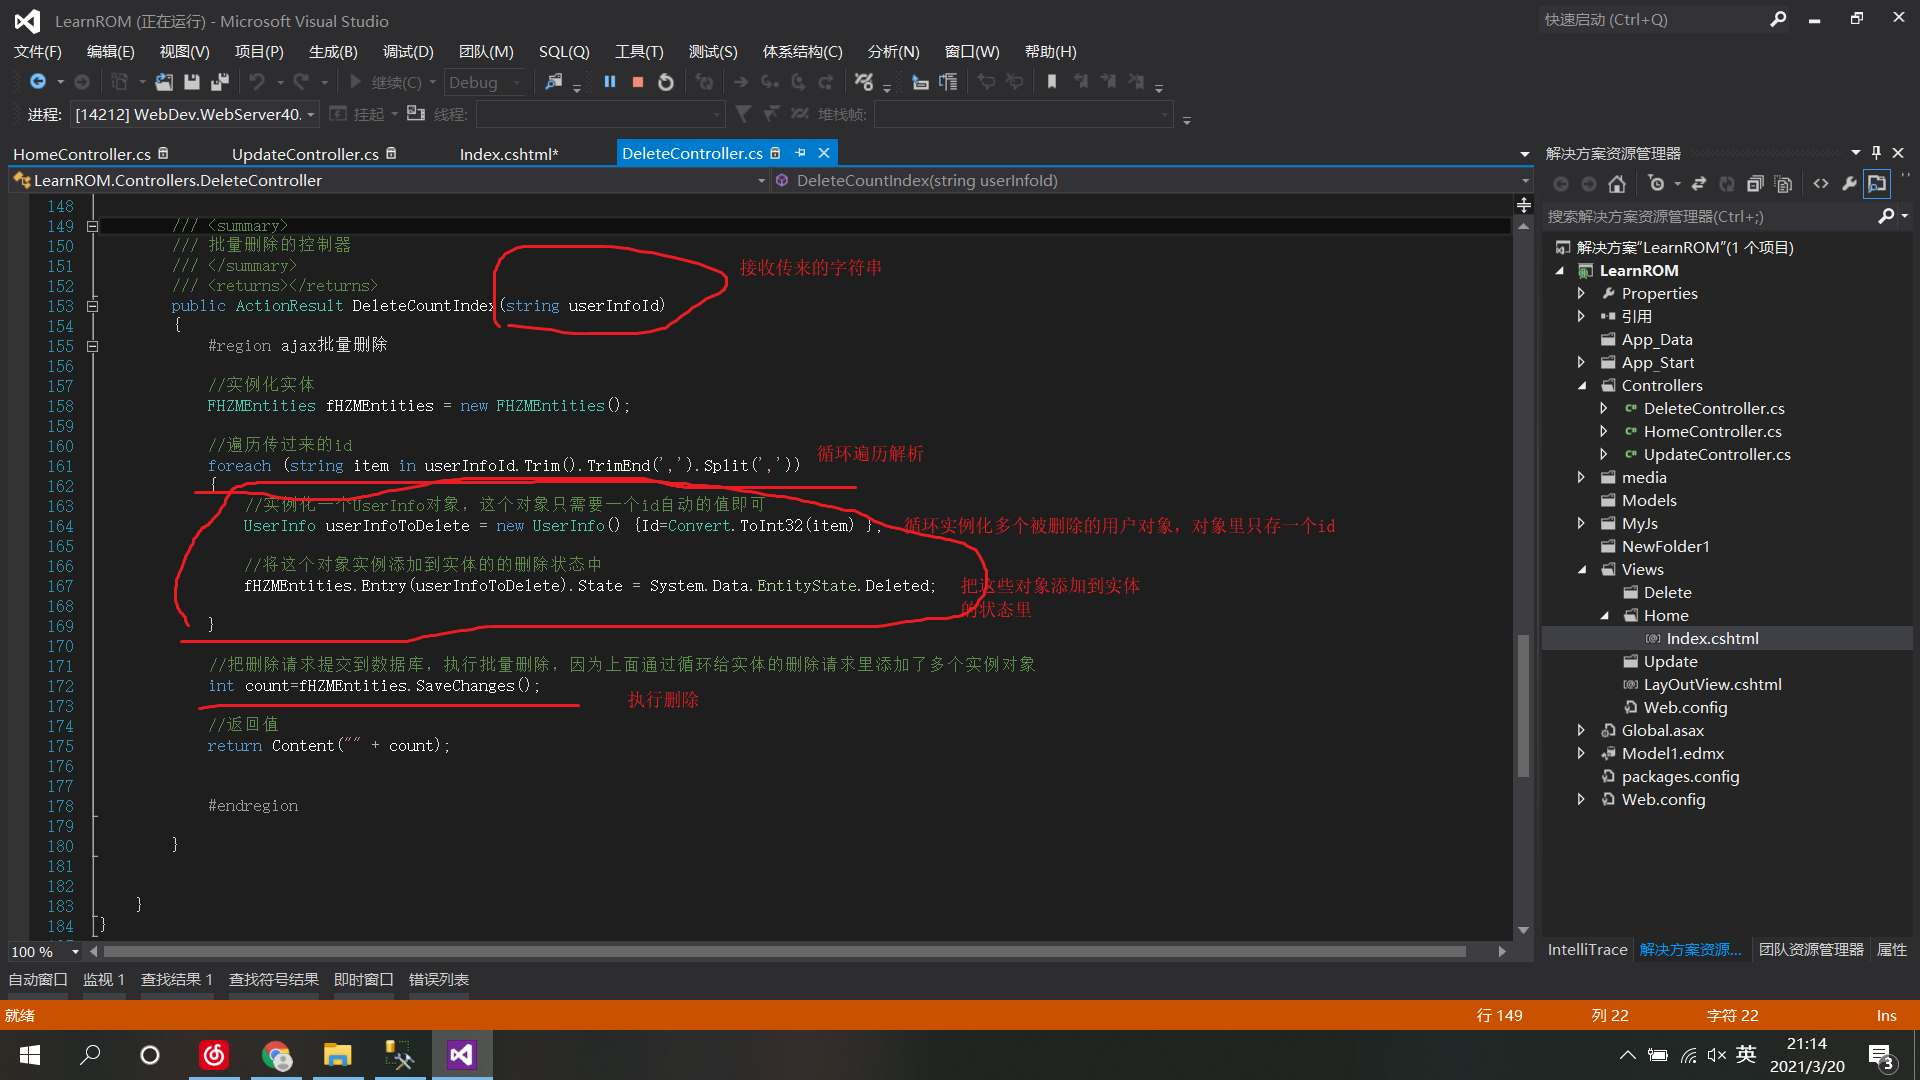1920x1080 pixels.
Task: Expand the media folder node
Action: tap(1581, 477)
